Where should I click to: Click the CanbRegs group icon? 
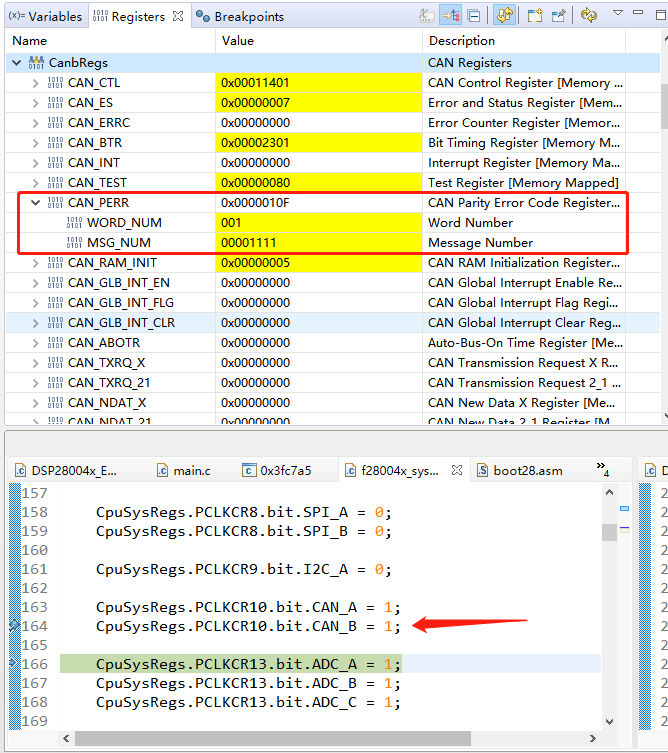[36, 63]
